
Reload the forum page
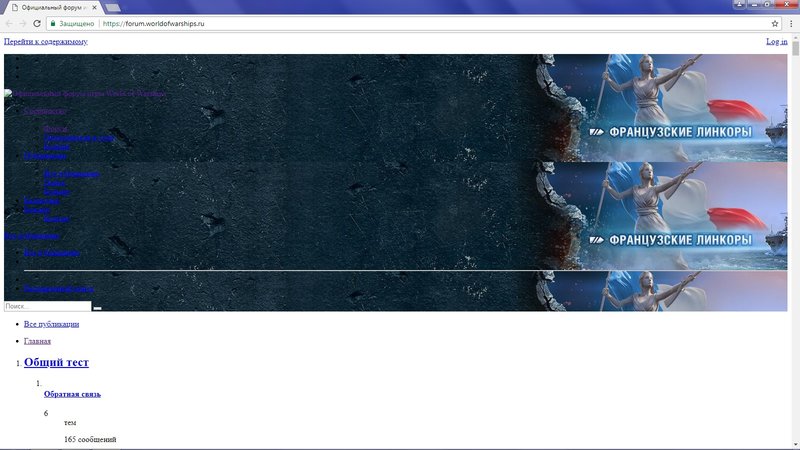tap(37, 23)
